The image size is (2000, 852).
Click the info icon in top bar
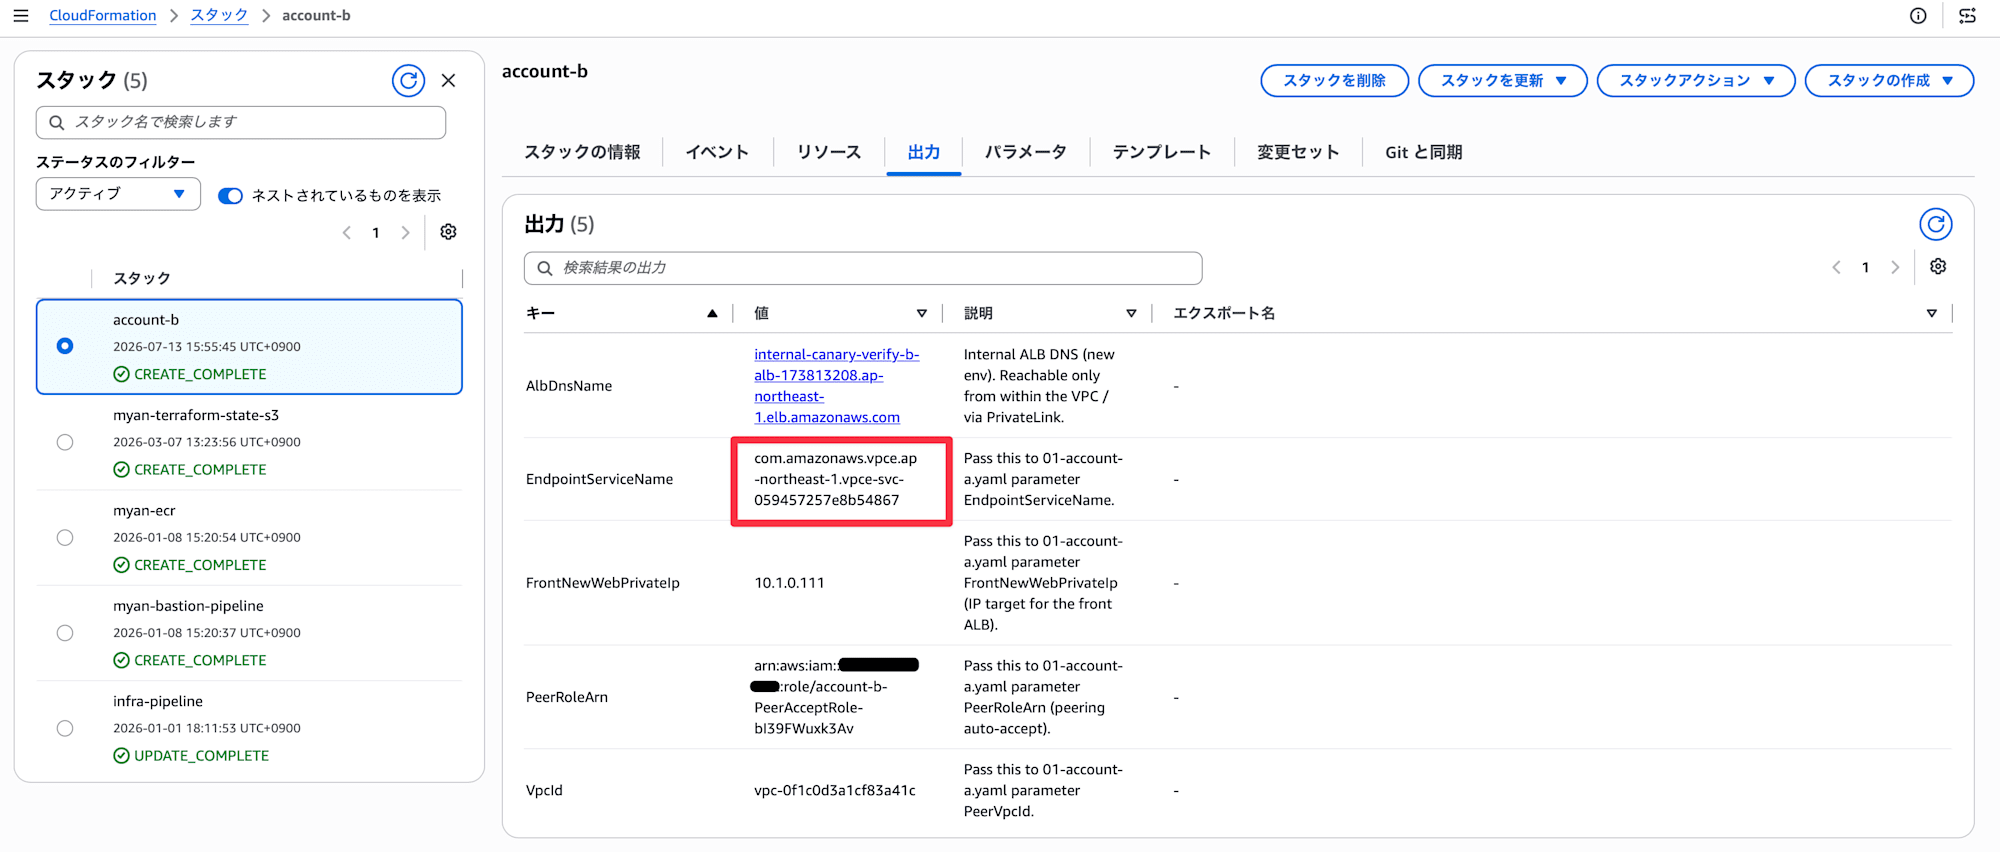tap(1918, 15)
